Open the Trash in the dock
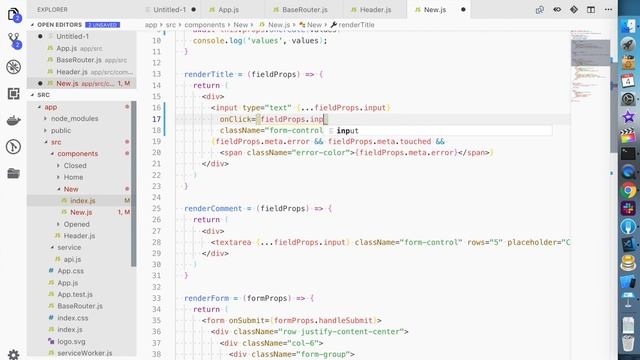Viewport: 640px width, 360px height. [x=629, y=342]
